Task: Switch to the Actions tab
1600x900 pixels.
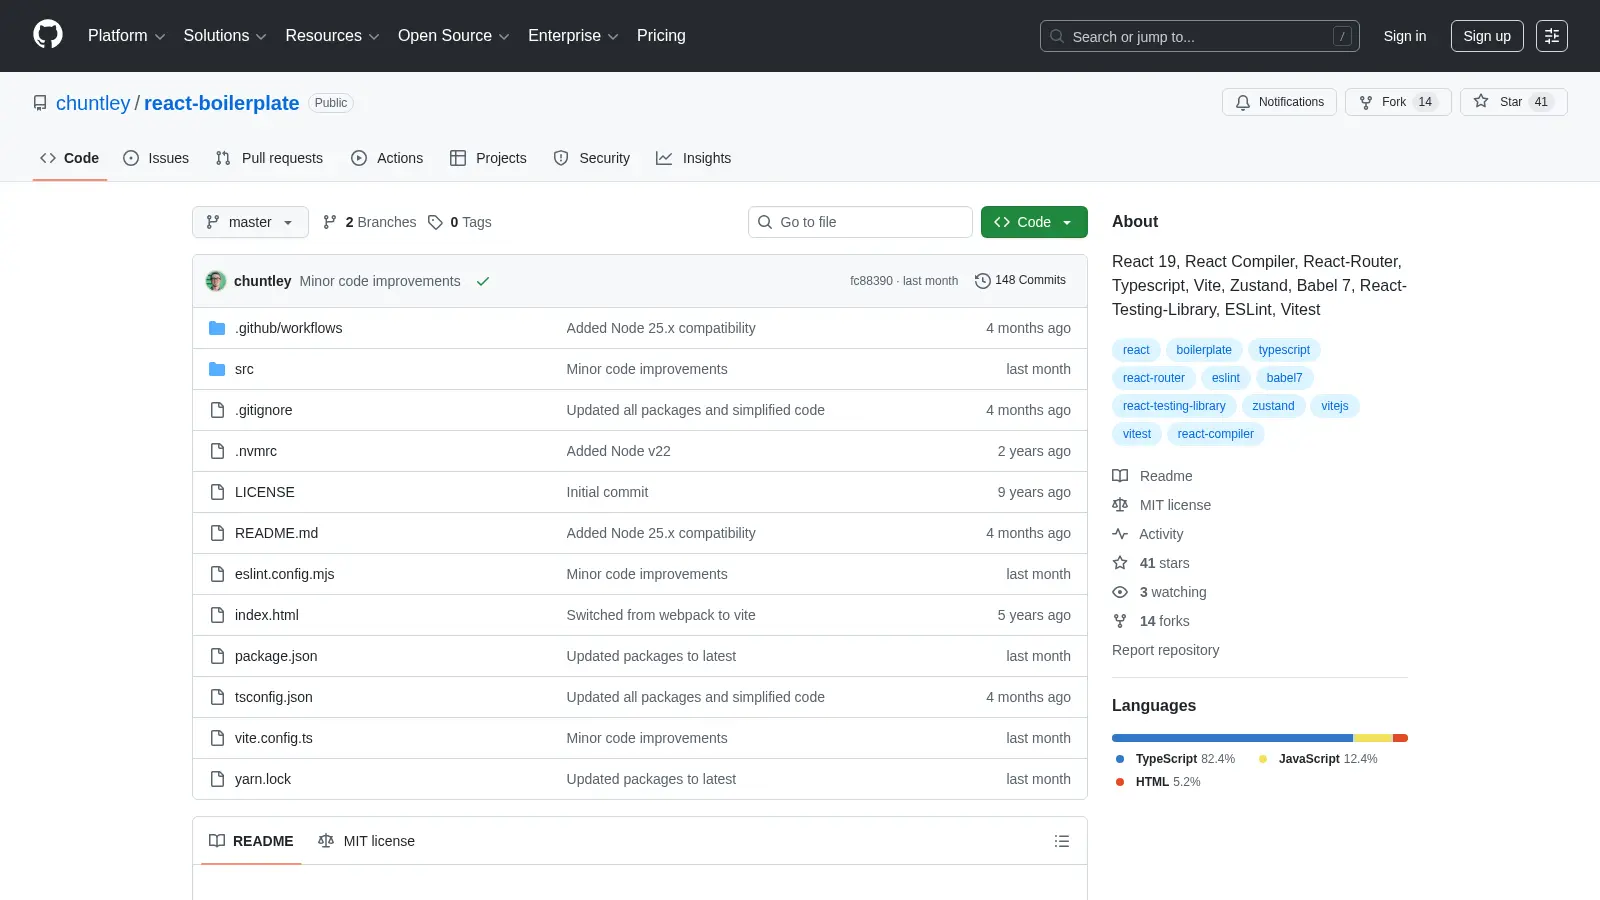Action: 387,158
